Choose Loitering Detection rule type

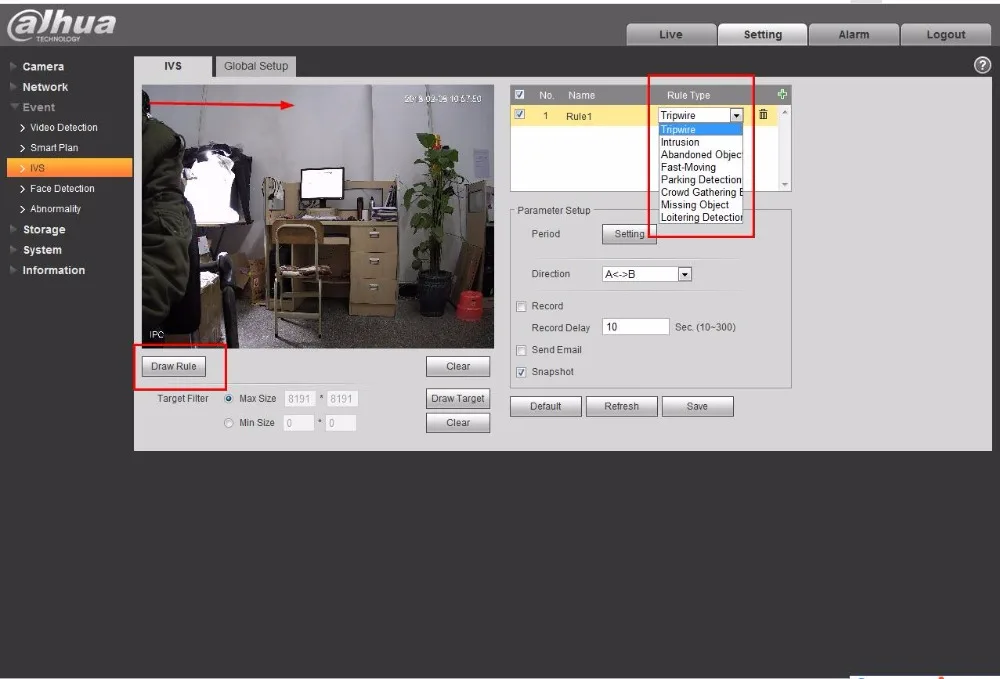[700, 217]
